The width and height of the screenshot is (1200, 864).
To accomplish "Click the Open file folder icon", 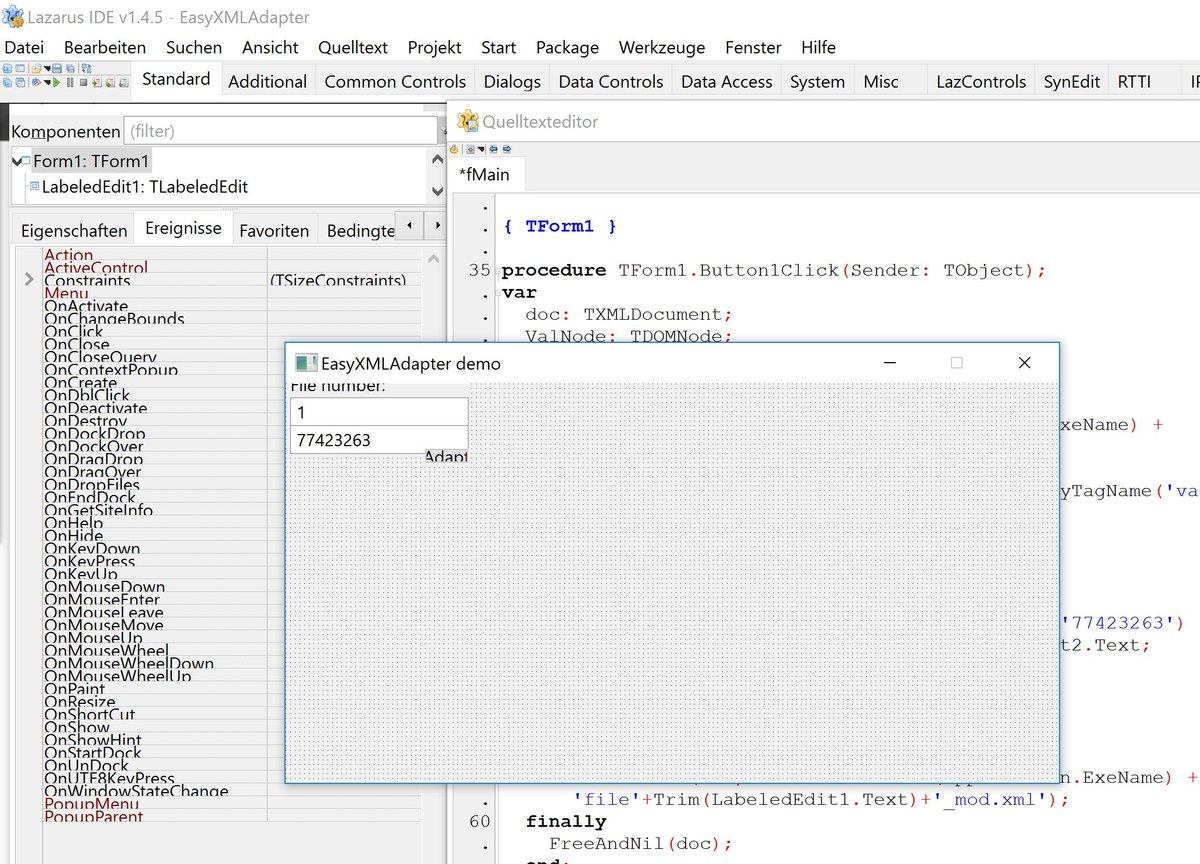I will pos(37,68).
